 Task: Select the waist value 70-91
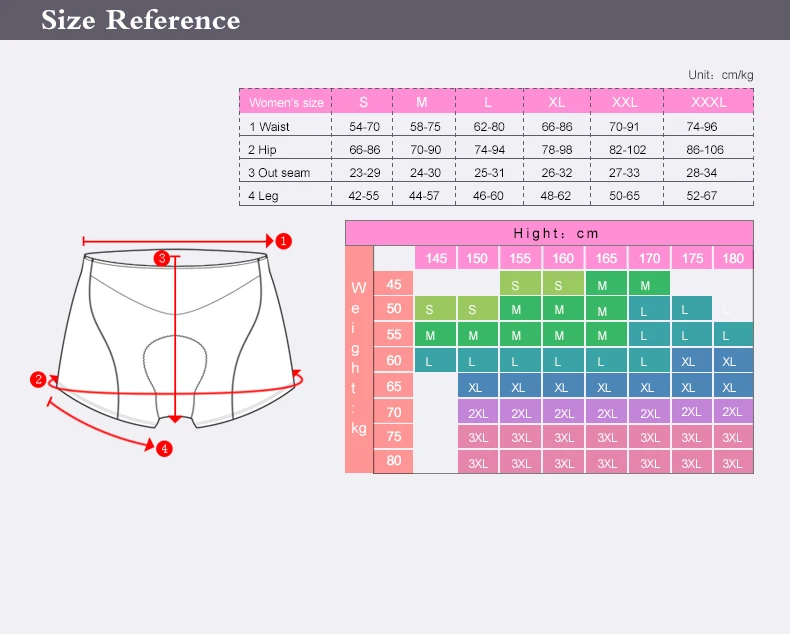click(624, 126)
